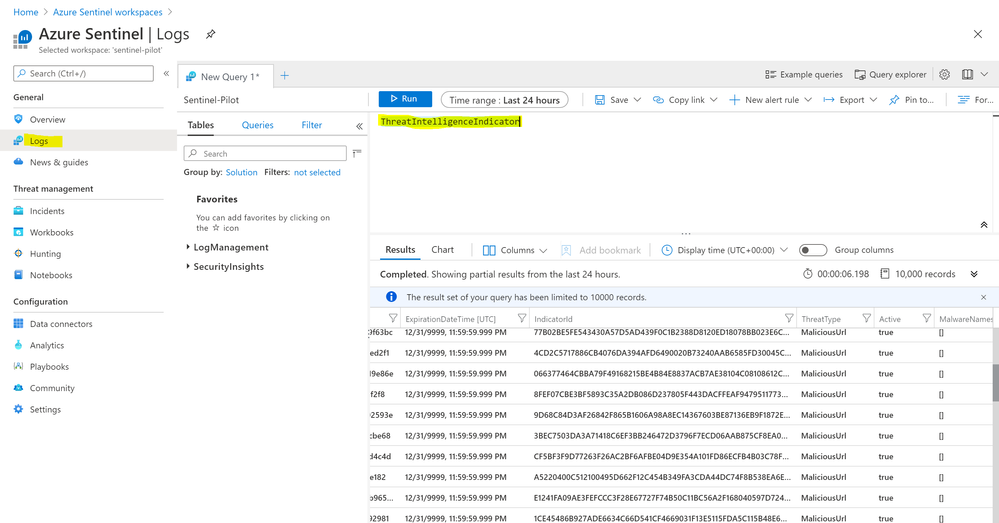999x523 pixels.
Task: Open the Overview page icon
Action: 18,119
